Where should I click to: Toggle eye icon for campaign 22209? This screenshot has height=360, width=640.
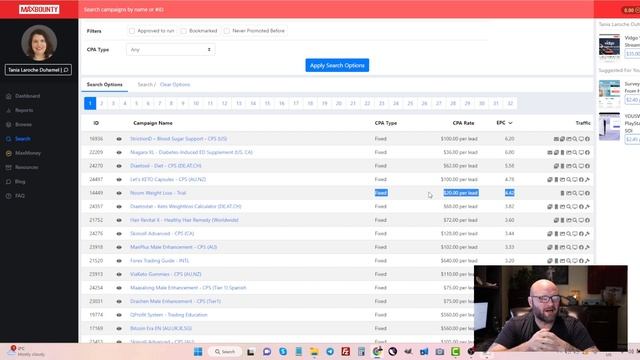(x=119, y=152)
